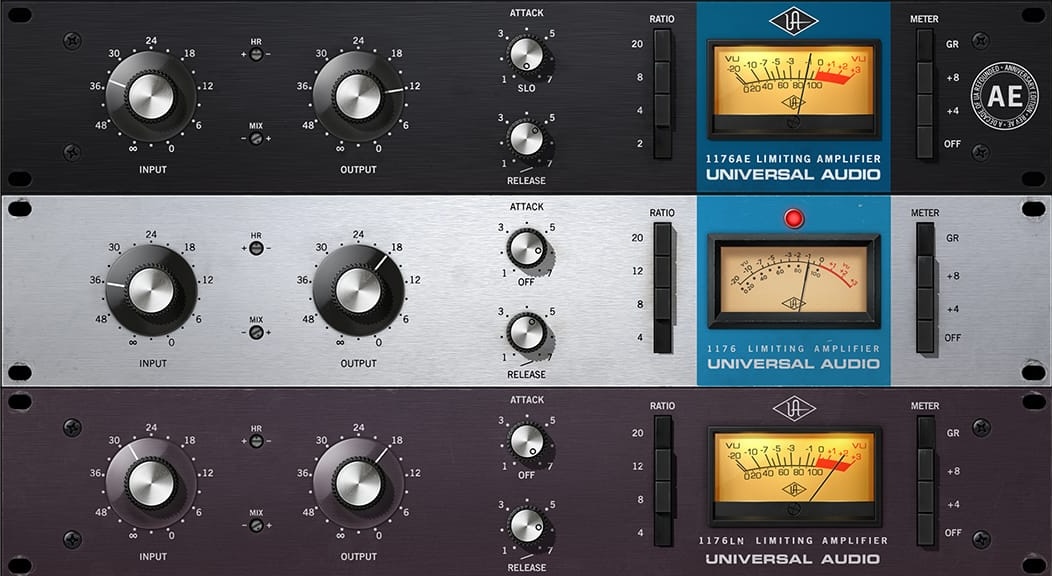1052x576 pixels.
Task: Click the ATTACK knob on the 1176LN unit
Action: (526, 440)
